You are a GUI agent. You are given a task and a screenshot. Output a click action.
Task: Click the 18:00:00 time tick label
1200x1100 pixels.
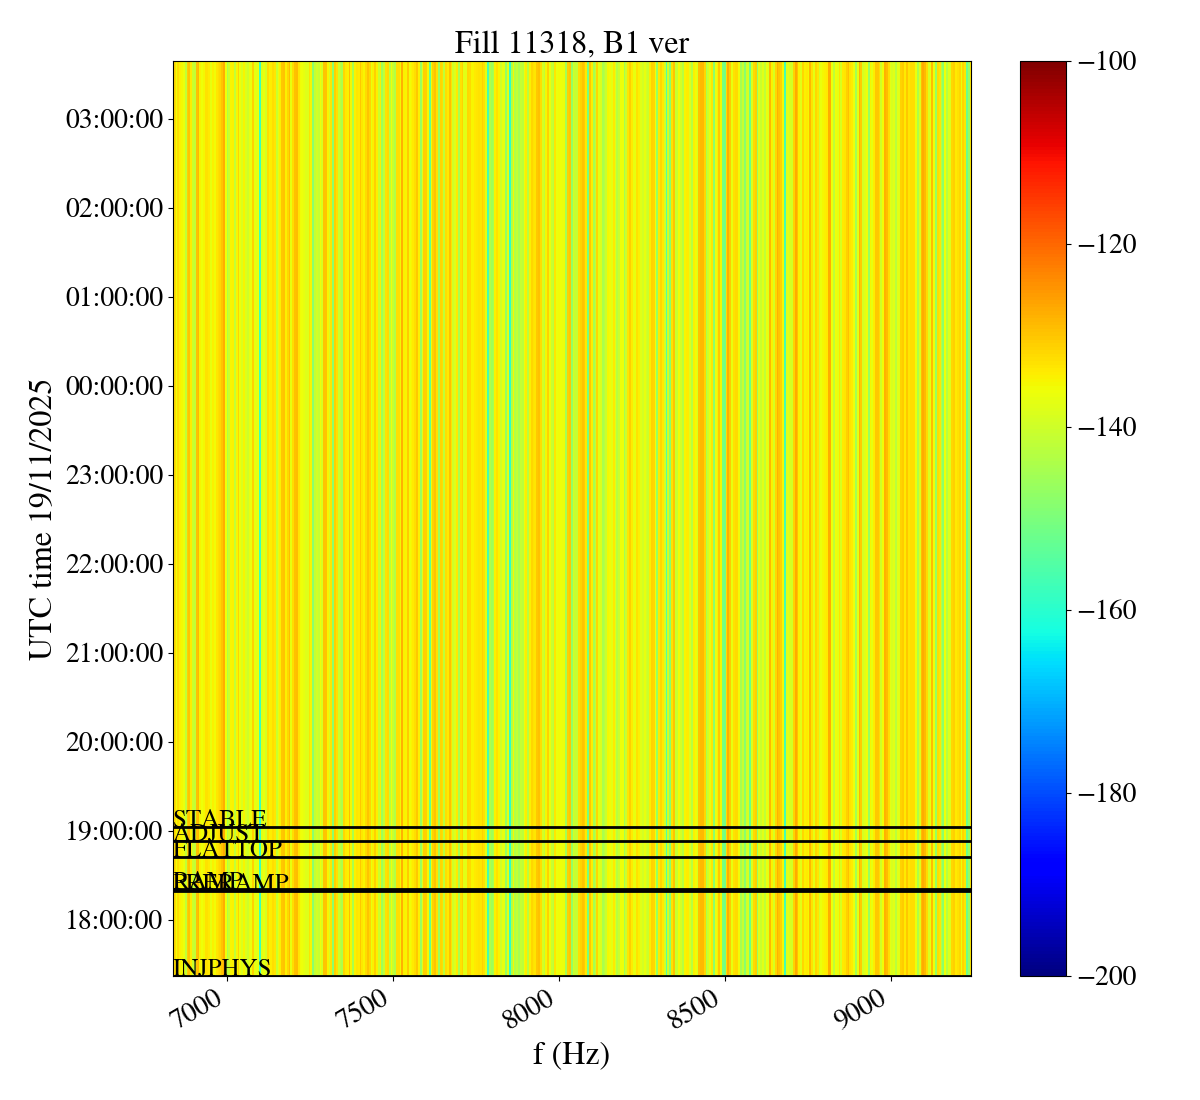pyautogui.click(x=114, y=920)
